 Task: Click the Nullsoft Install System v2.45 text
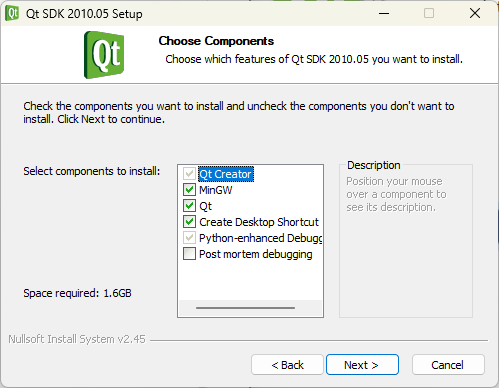click(x=77, y=339)
